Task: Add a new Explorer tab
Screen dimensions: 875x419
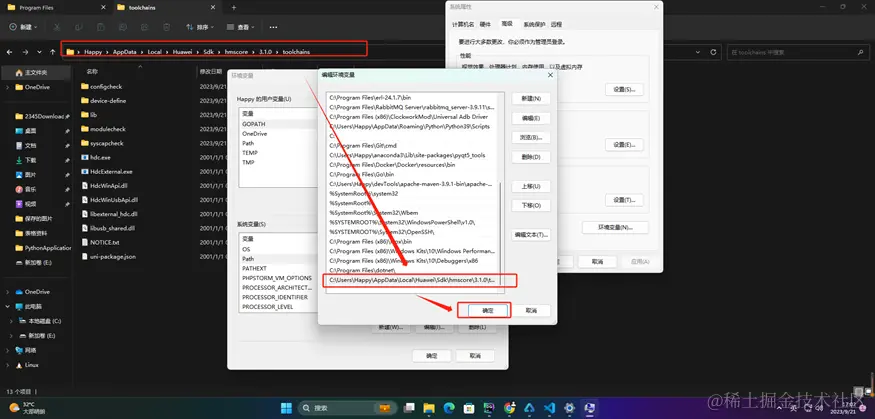Action: click(x=234, y=8)
